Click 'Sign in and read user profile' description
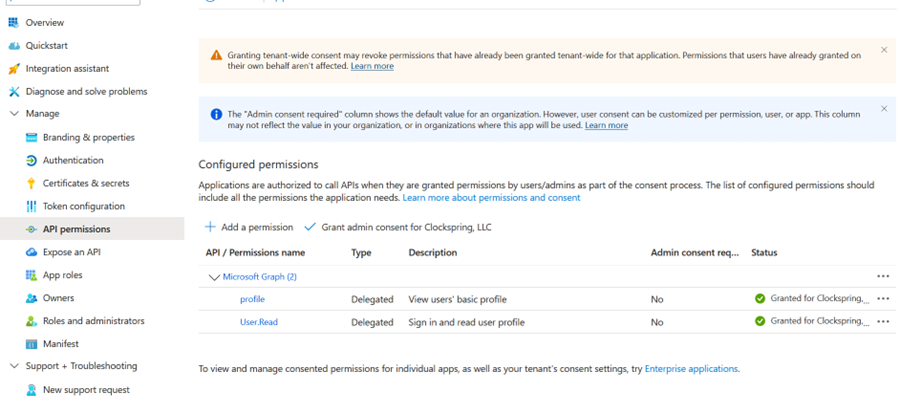 tap(467, 322)
